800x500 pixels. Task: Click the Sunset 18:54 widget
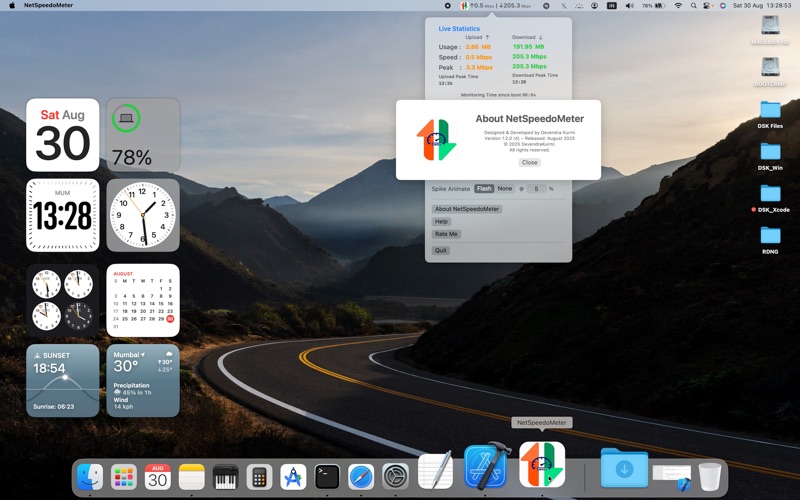point(63,380)
